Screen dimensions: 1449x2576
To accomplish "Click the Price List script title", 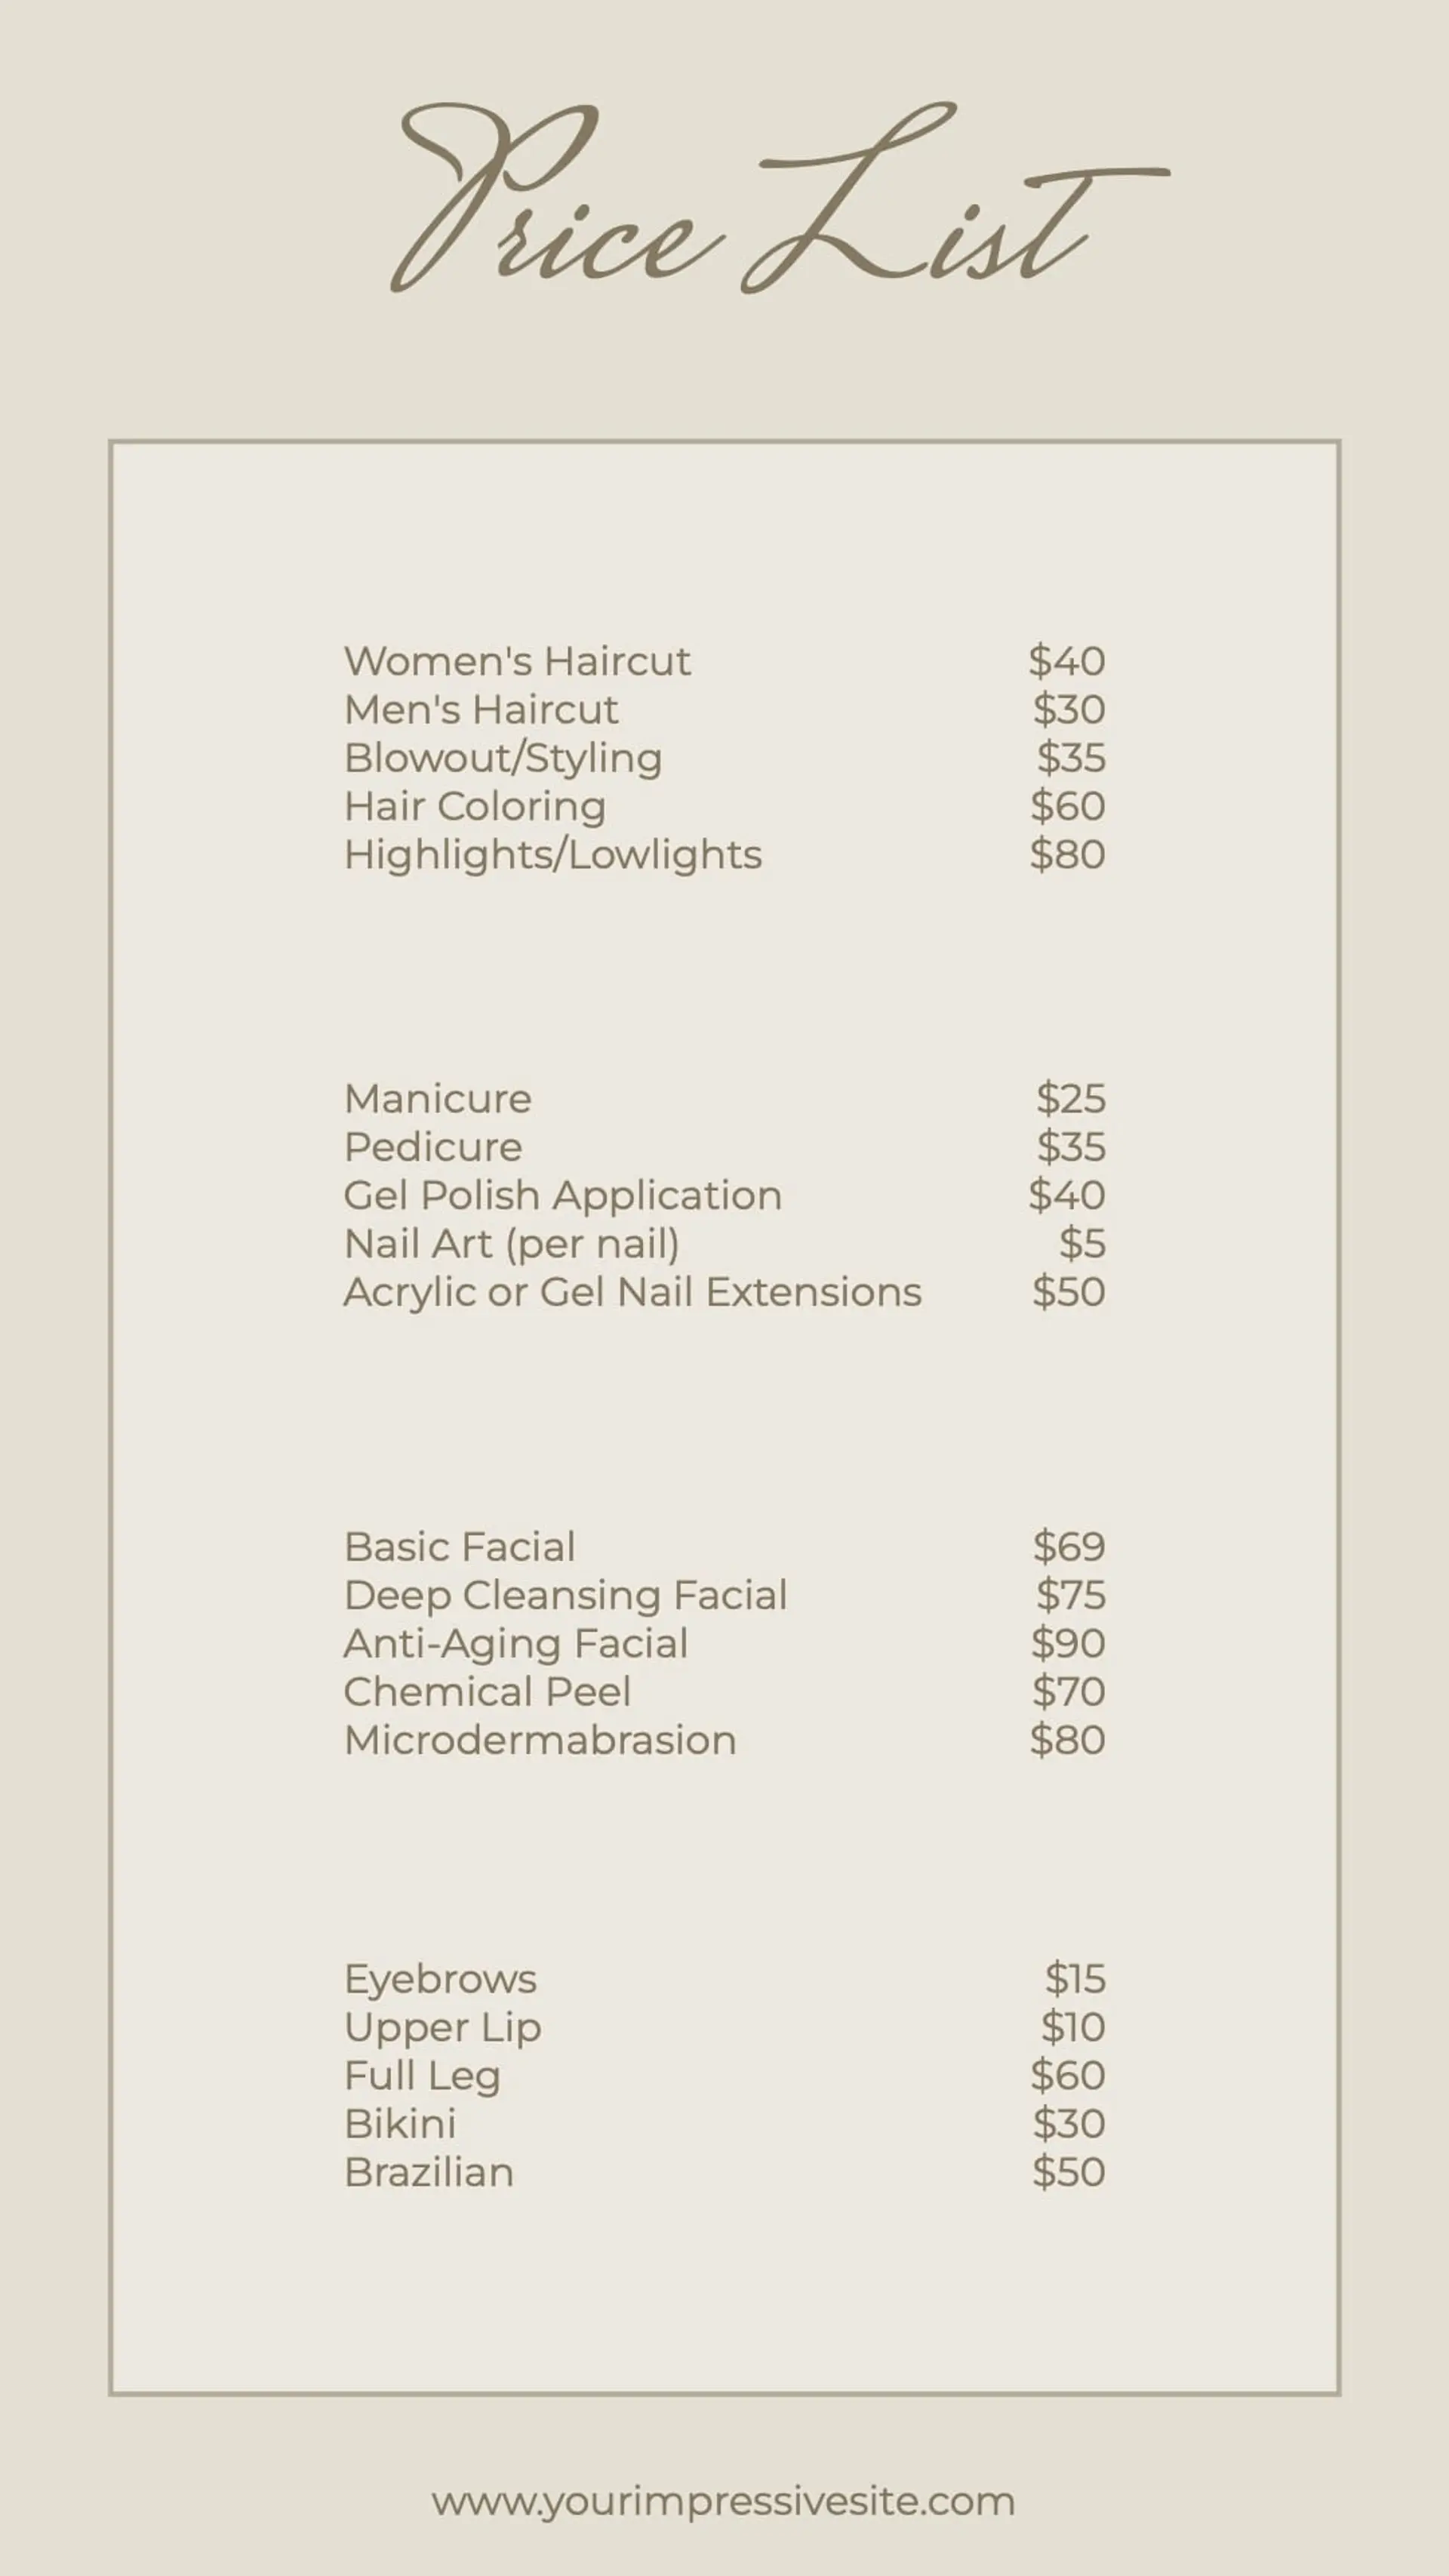I will point(779,198).
